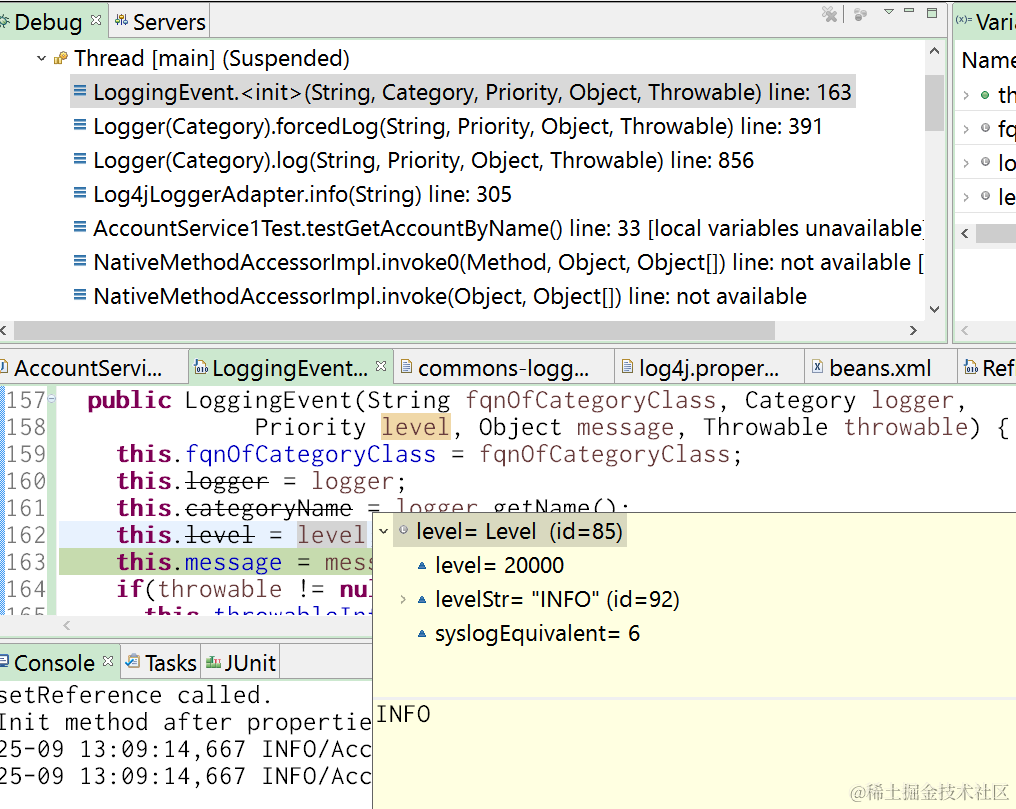Open commons-logg... editor tab

(x=503, y=368)
